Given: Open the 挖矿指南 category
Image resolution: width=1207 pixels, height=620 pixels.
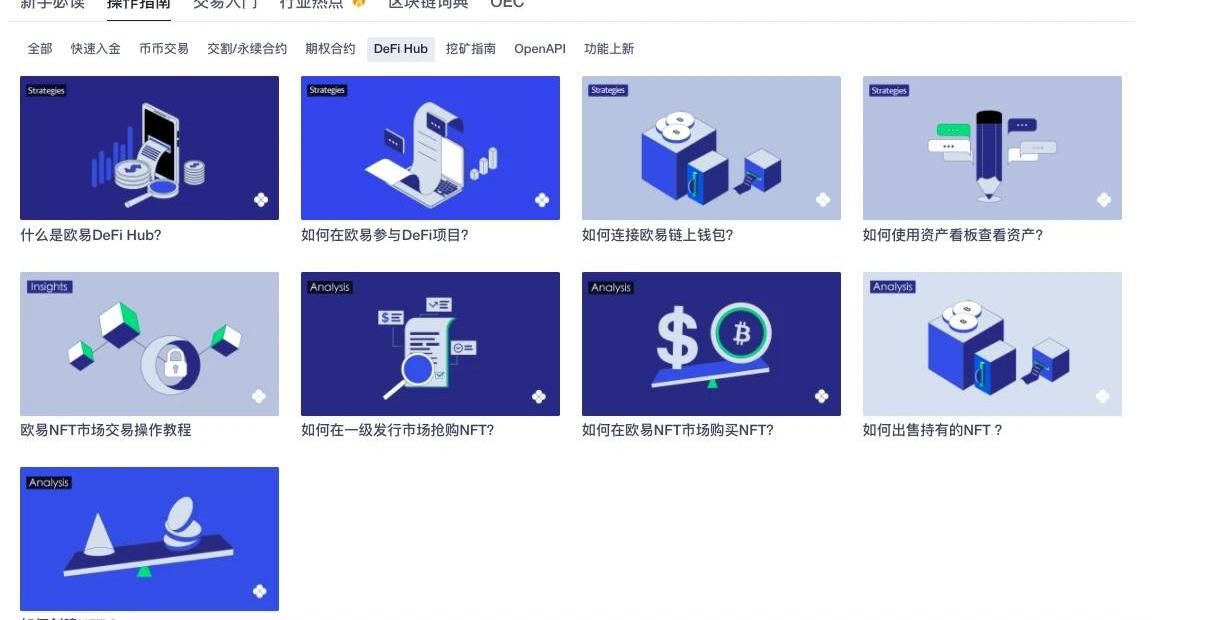Looking at the screenshot, I should click(471, 49).
